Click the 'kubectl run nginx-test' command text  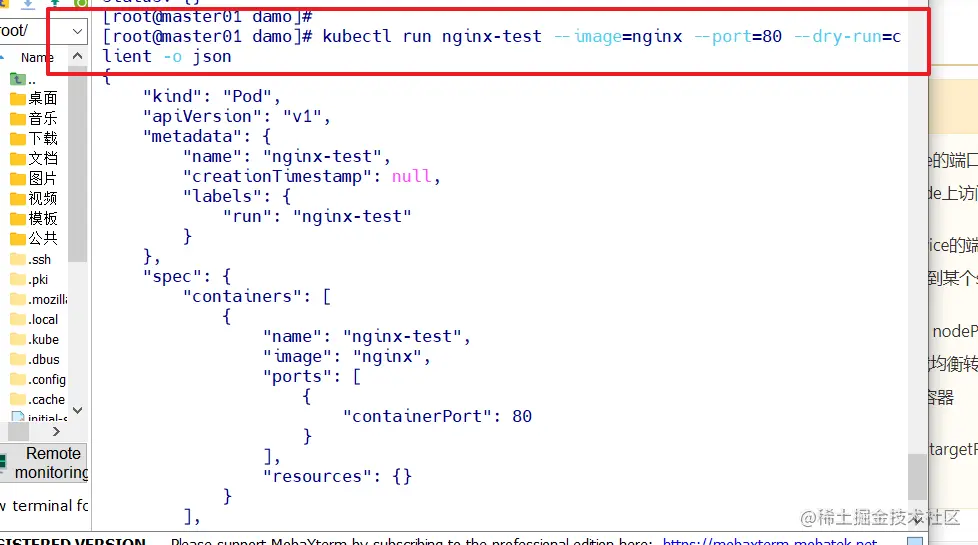tap(432, 37)
